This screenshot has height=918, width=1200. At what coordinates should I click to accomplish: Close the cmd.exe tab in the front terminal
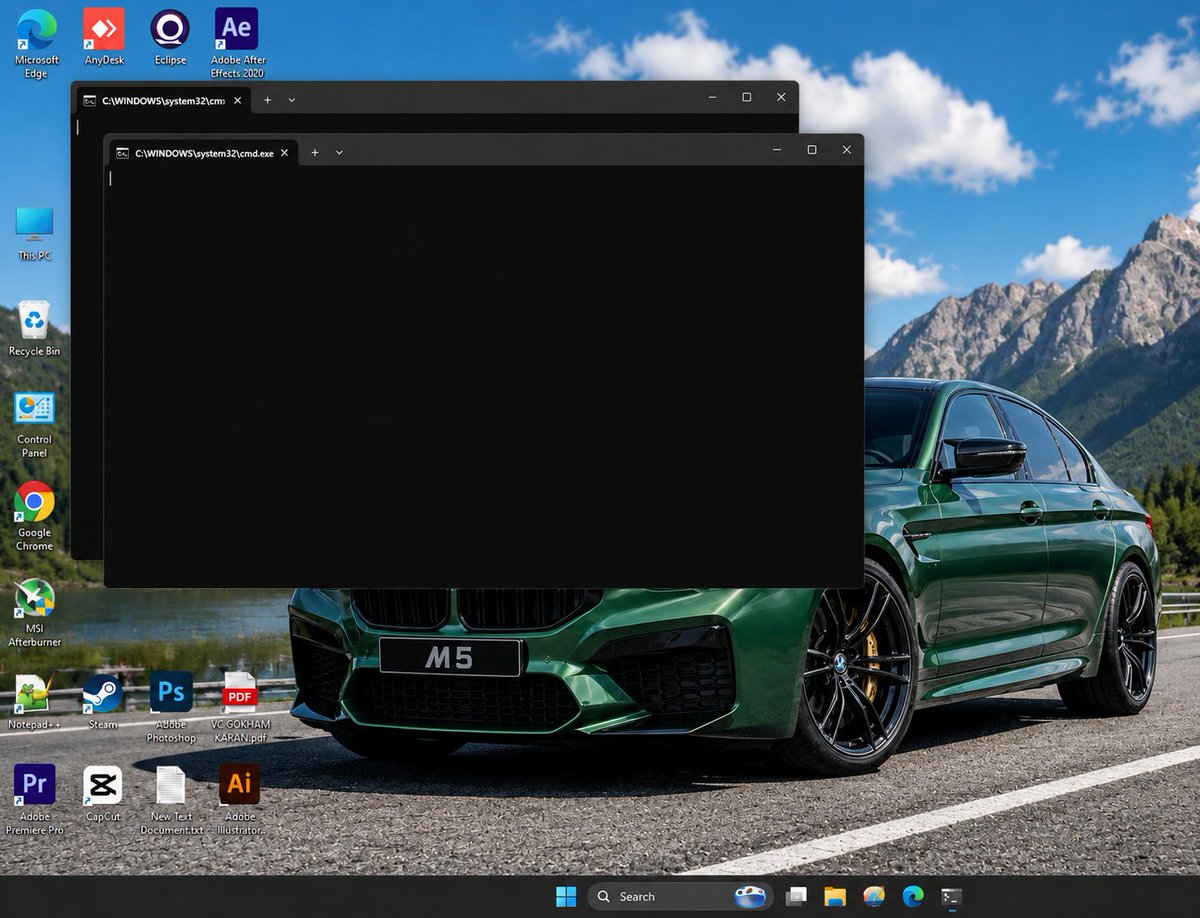[284, 153]
